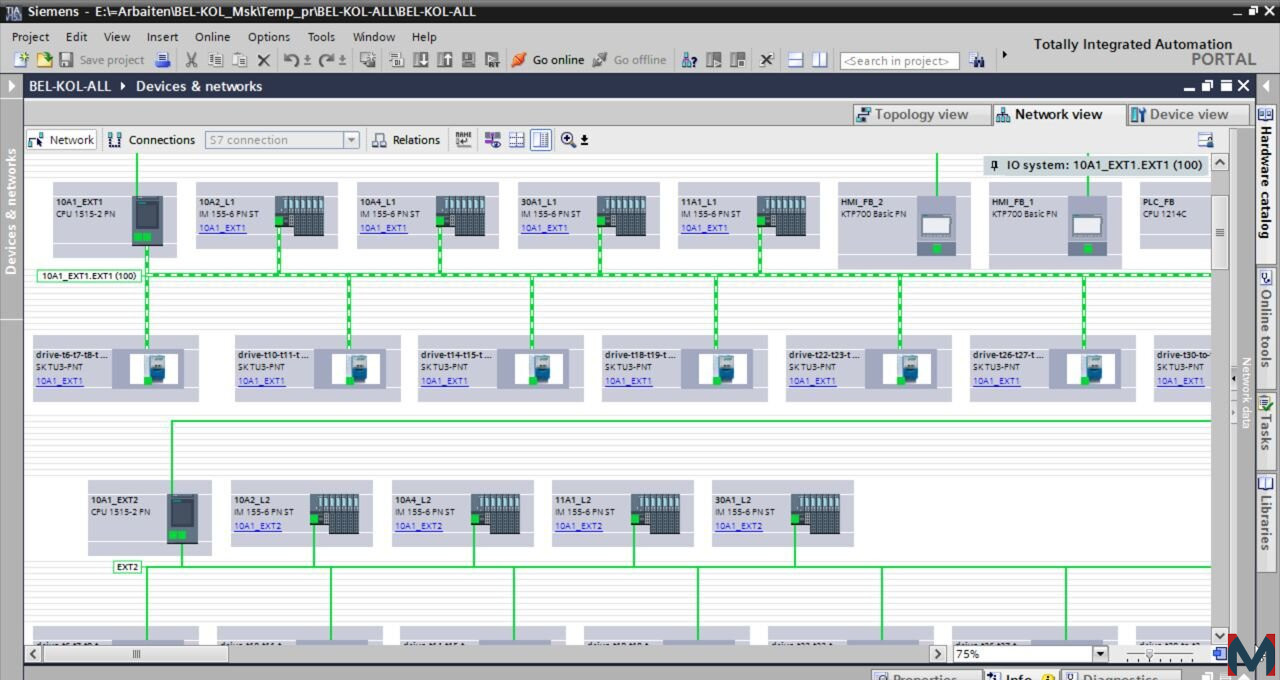Select the Network view tab
The height and width of the screenshot is (680, 1280).
(x=1059, y=114)
